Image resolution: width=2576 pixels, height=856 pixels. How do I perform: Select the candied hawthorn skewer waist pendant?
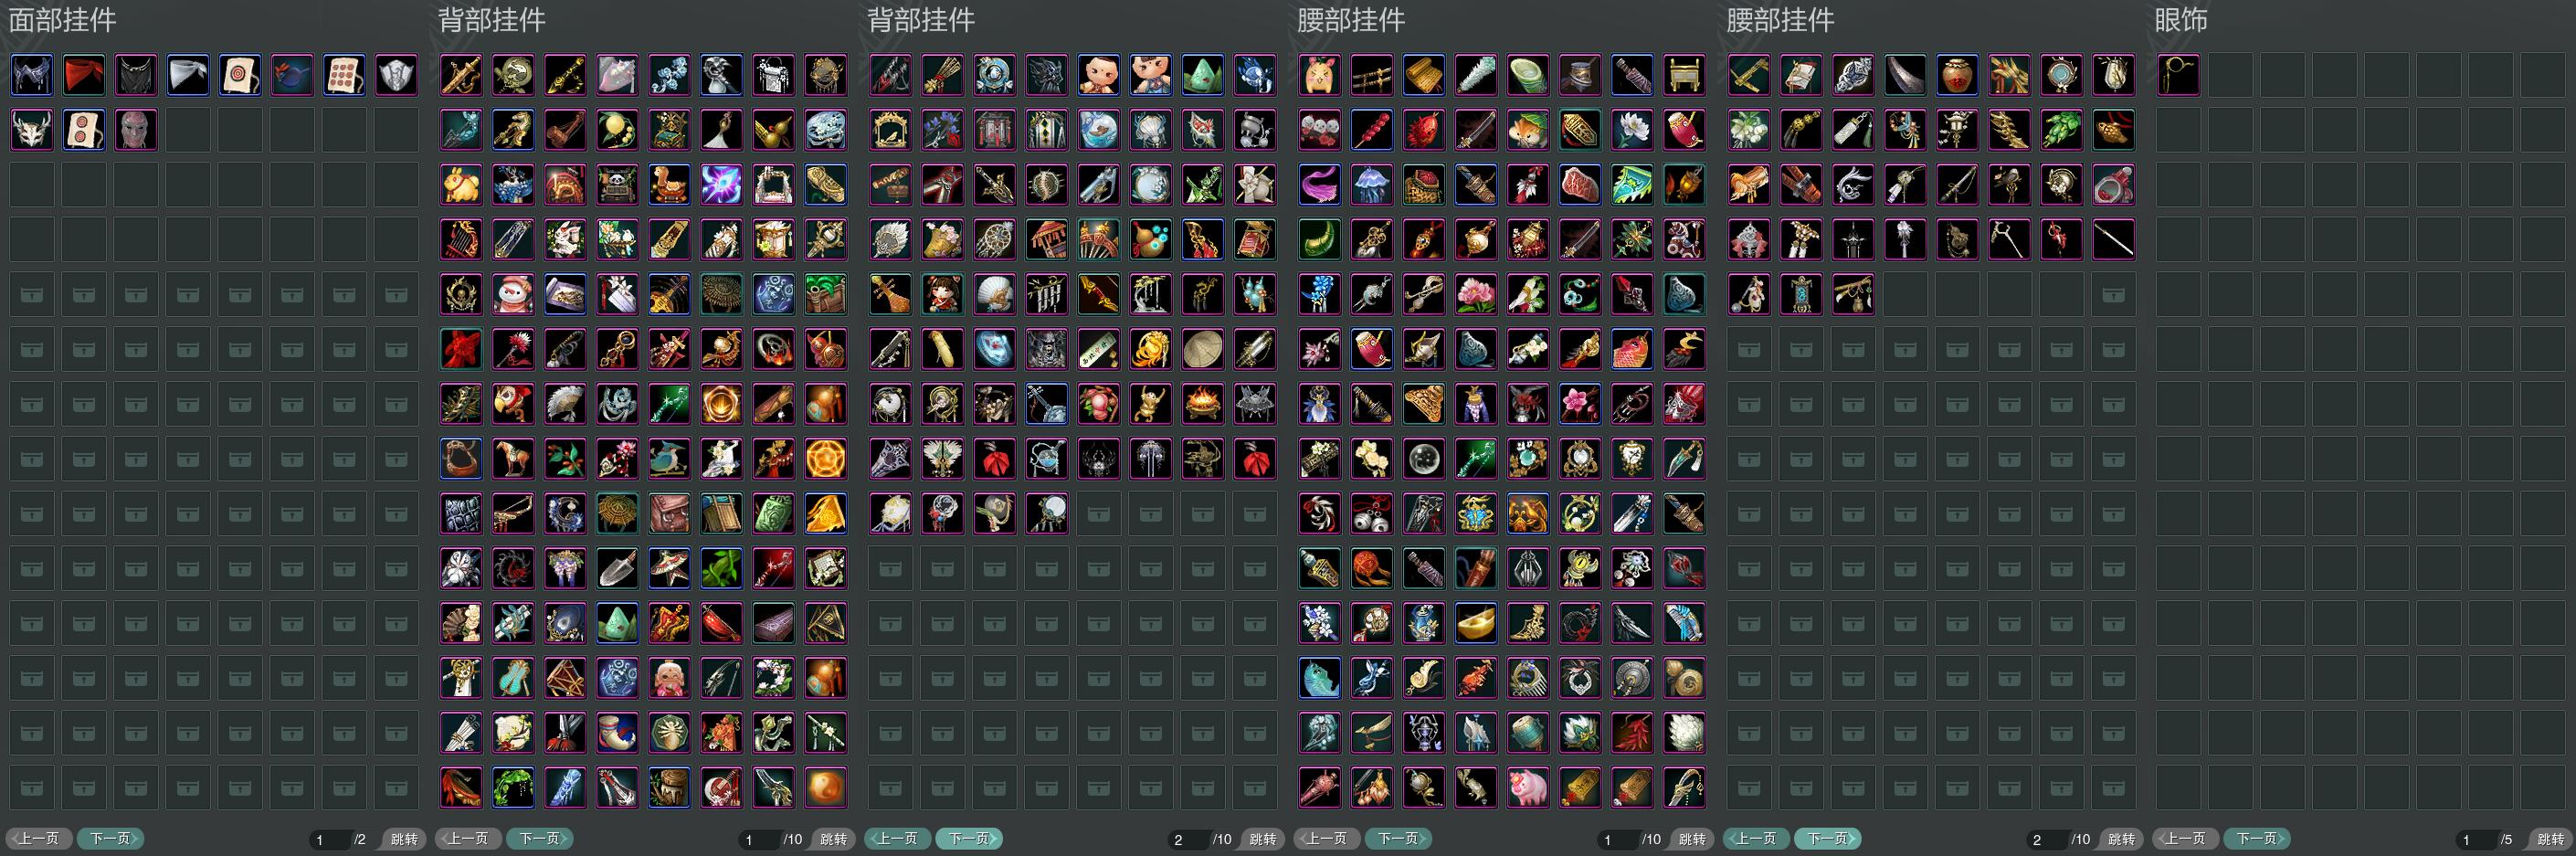pyautogui.click(x=1372, y=130)
